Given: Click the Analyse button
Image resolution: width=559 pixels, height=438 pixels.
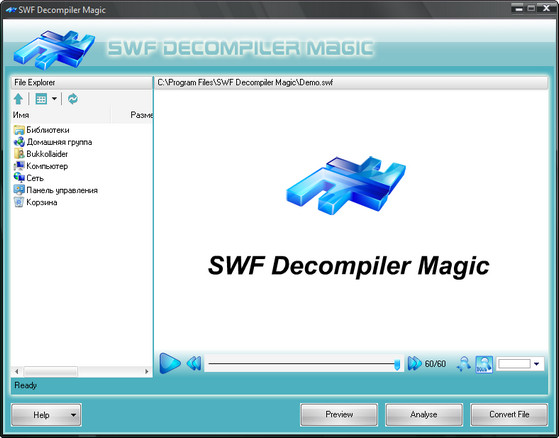Looking at the screenshot, I should 424,414.
